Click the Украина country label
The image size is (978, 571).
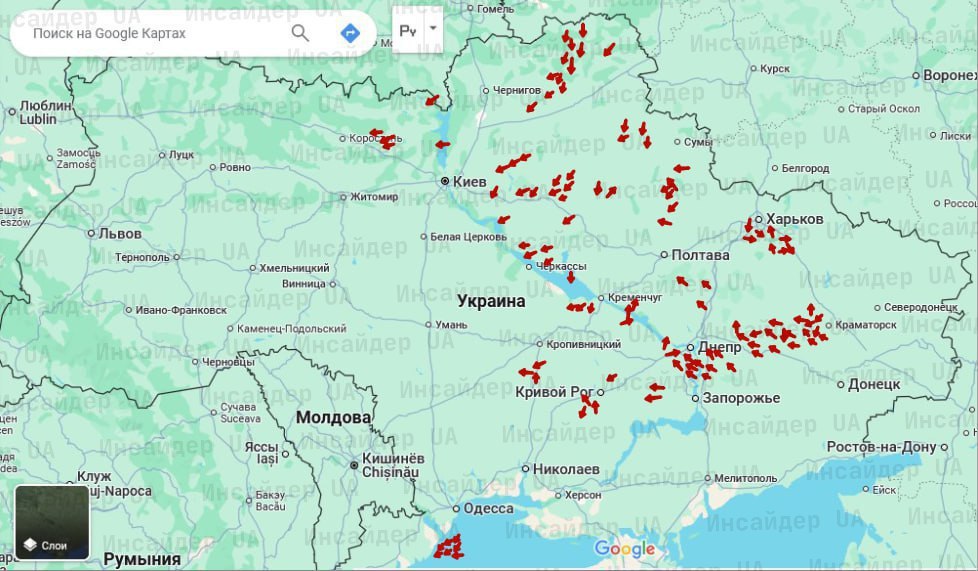pyautogui.click(x=491, y=301)
